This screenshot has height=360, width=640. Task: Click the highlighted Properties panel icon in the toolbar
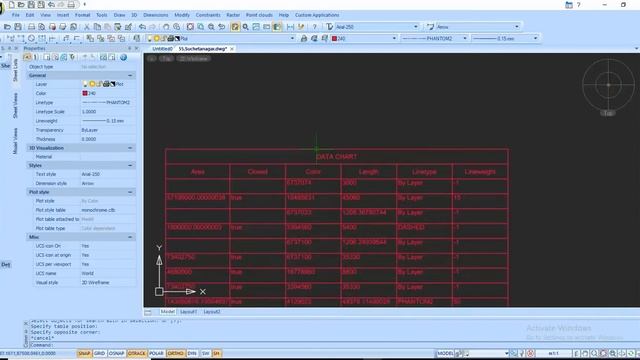(235, 27)
